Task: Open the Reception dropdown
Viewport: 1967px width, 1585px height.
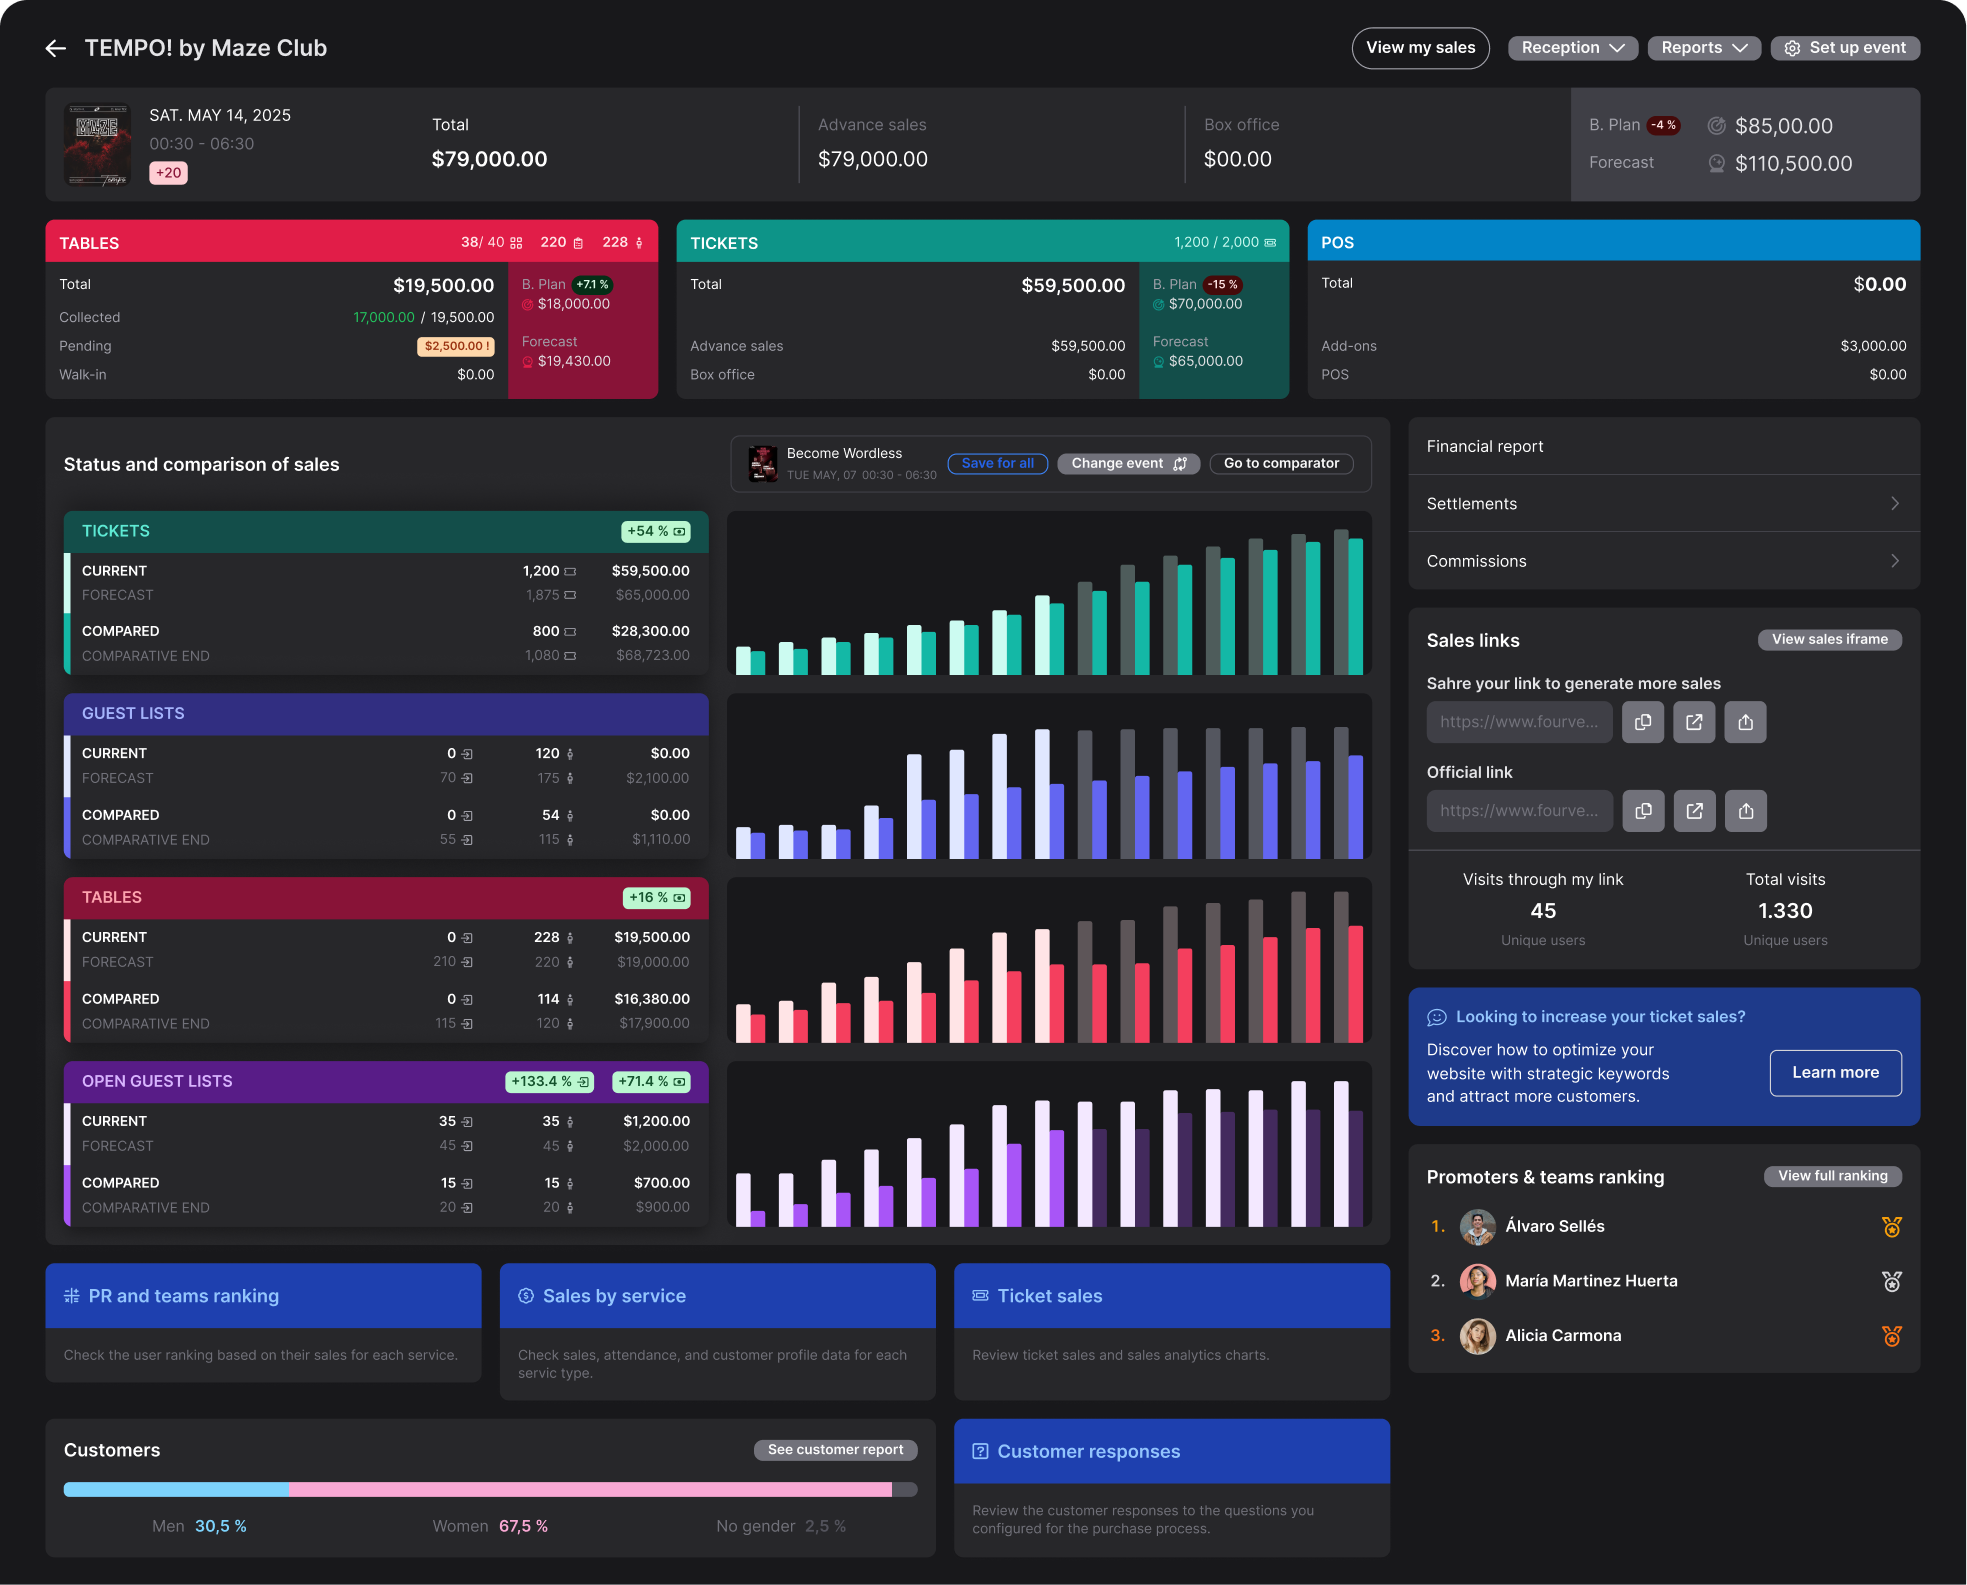Action: pos(1572,48)
